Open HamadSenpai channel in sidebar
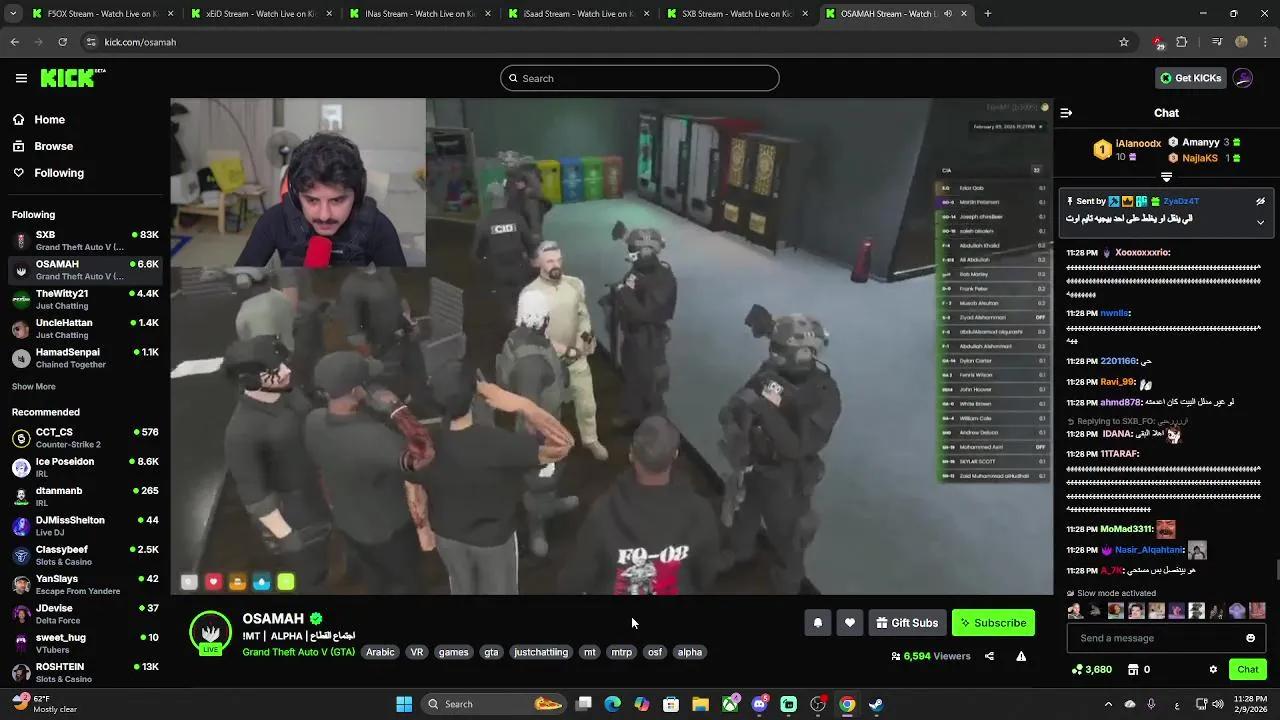 pyautogui.click(x=85, y=358)
